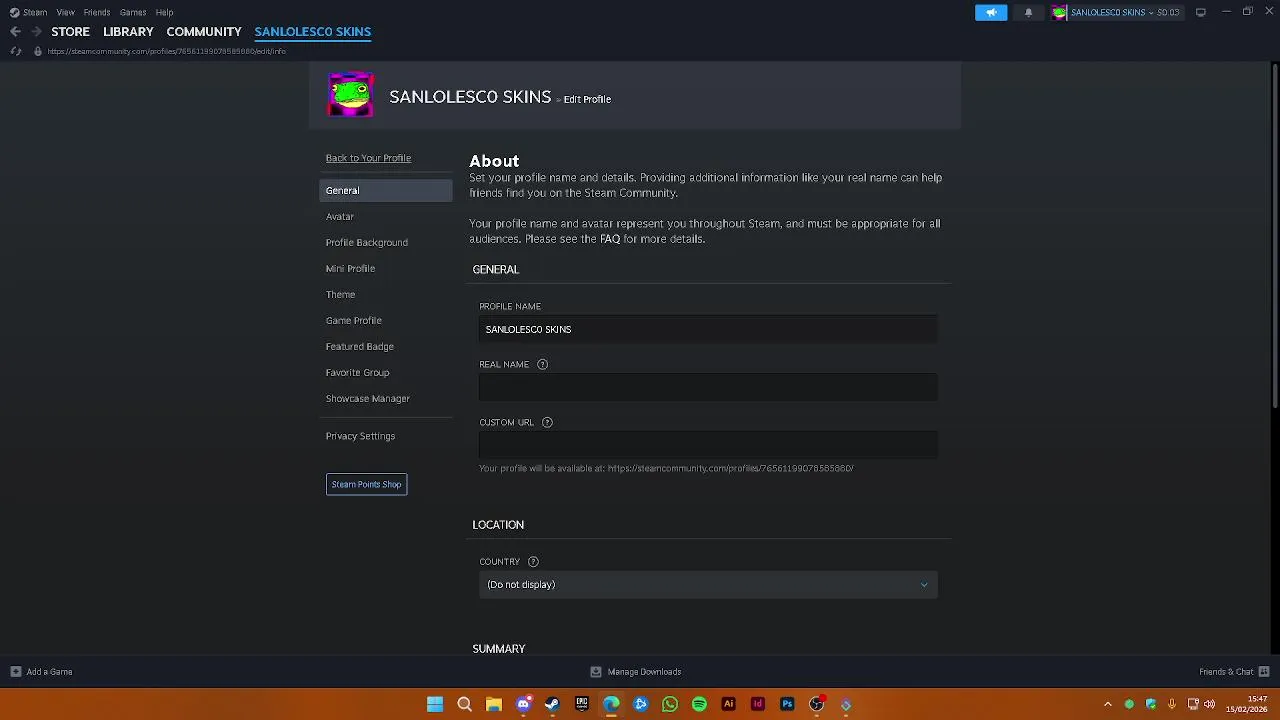Viewport: 1280px width, 720px height.
Task: Open the notifications bell
Action: [1028, 12]
